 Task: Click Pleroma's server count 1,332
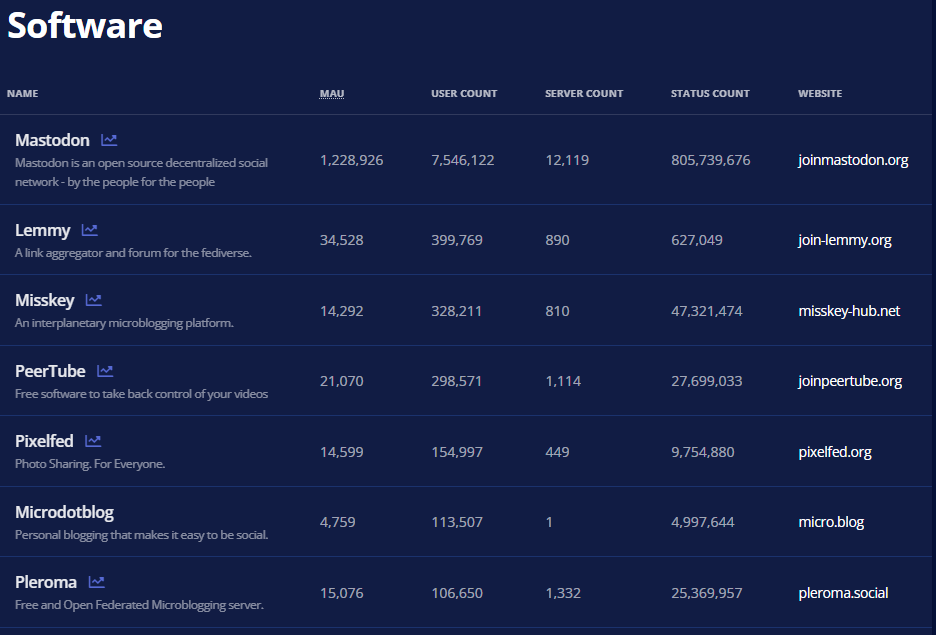pos(563,593)
